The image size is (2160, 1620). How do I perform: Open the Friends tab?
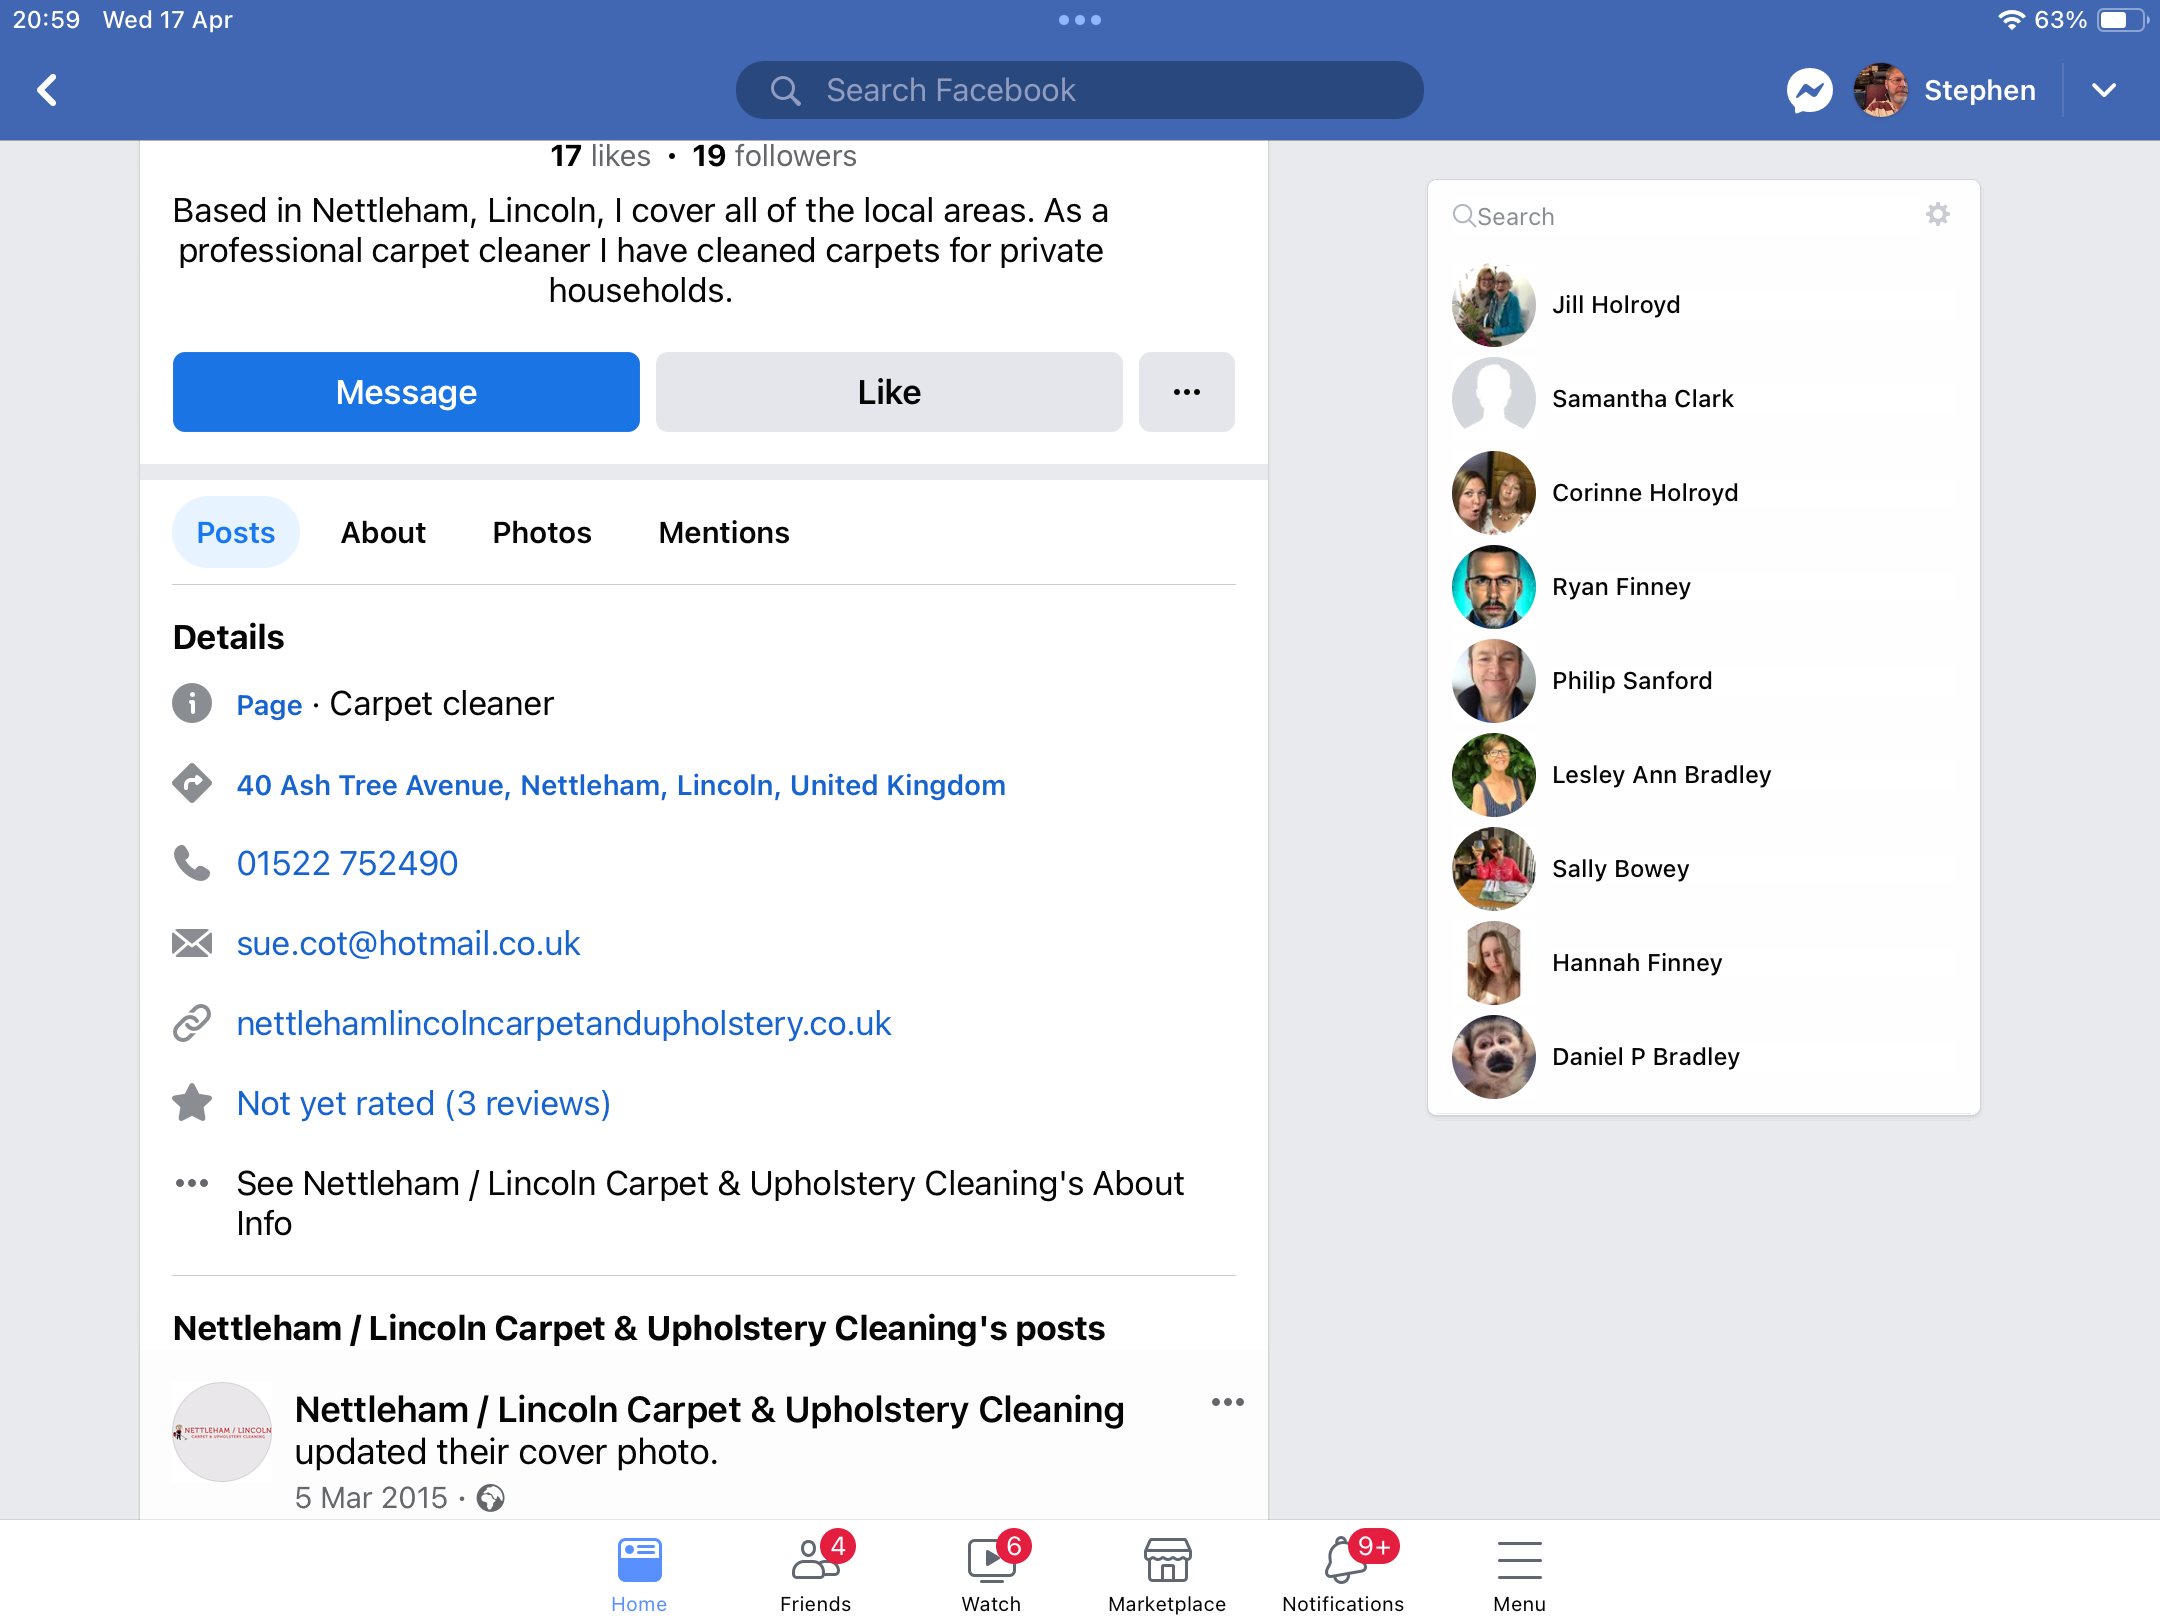pyautogui.click(x=816, y=1573)
